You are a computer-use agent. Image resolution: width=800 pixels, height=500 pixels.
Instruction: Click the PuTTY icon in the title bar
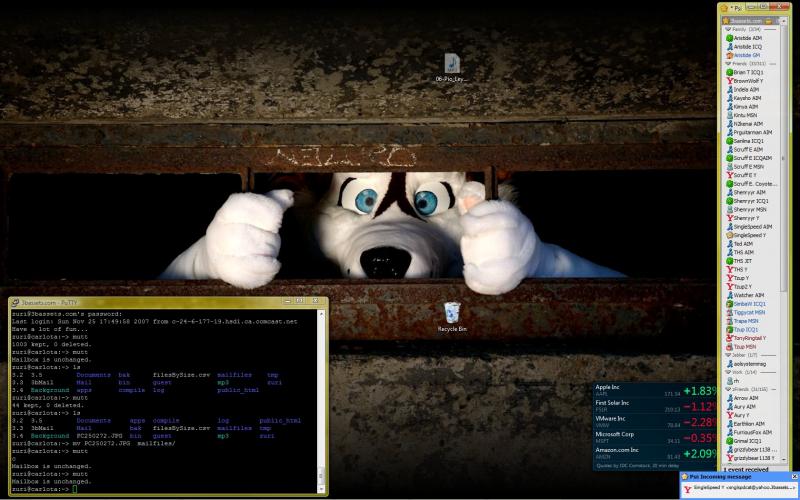17,301
